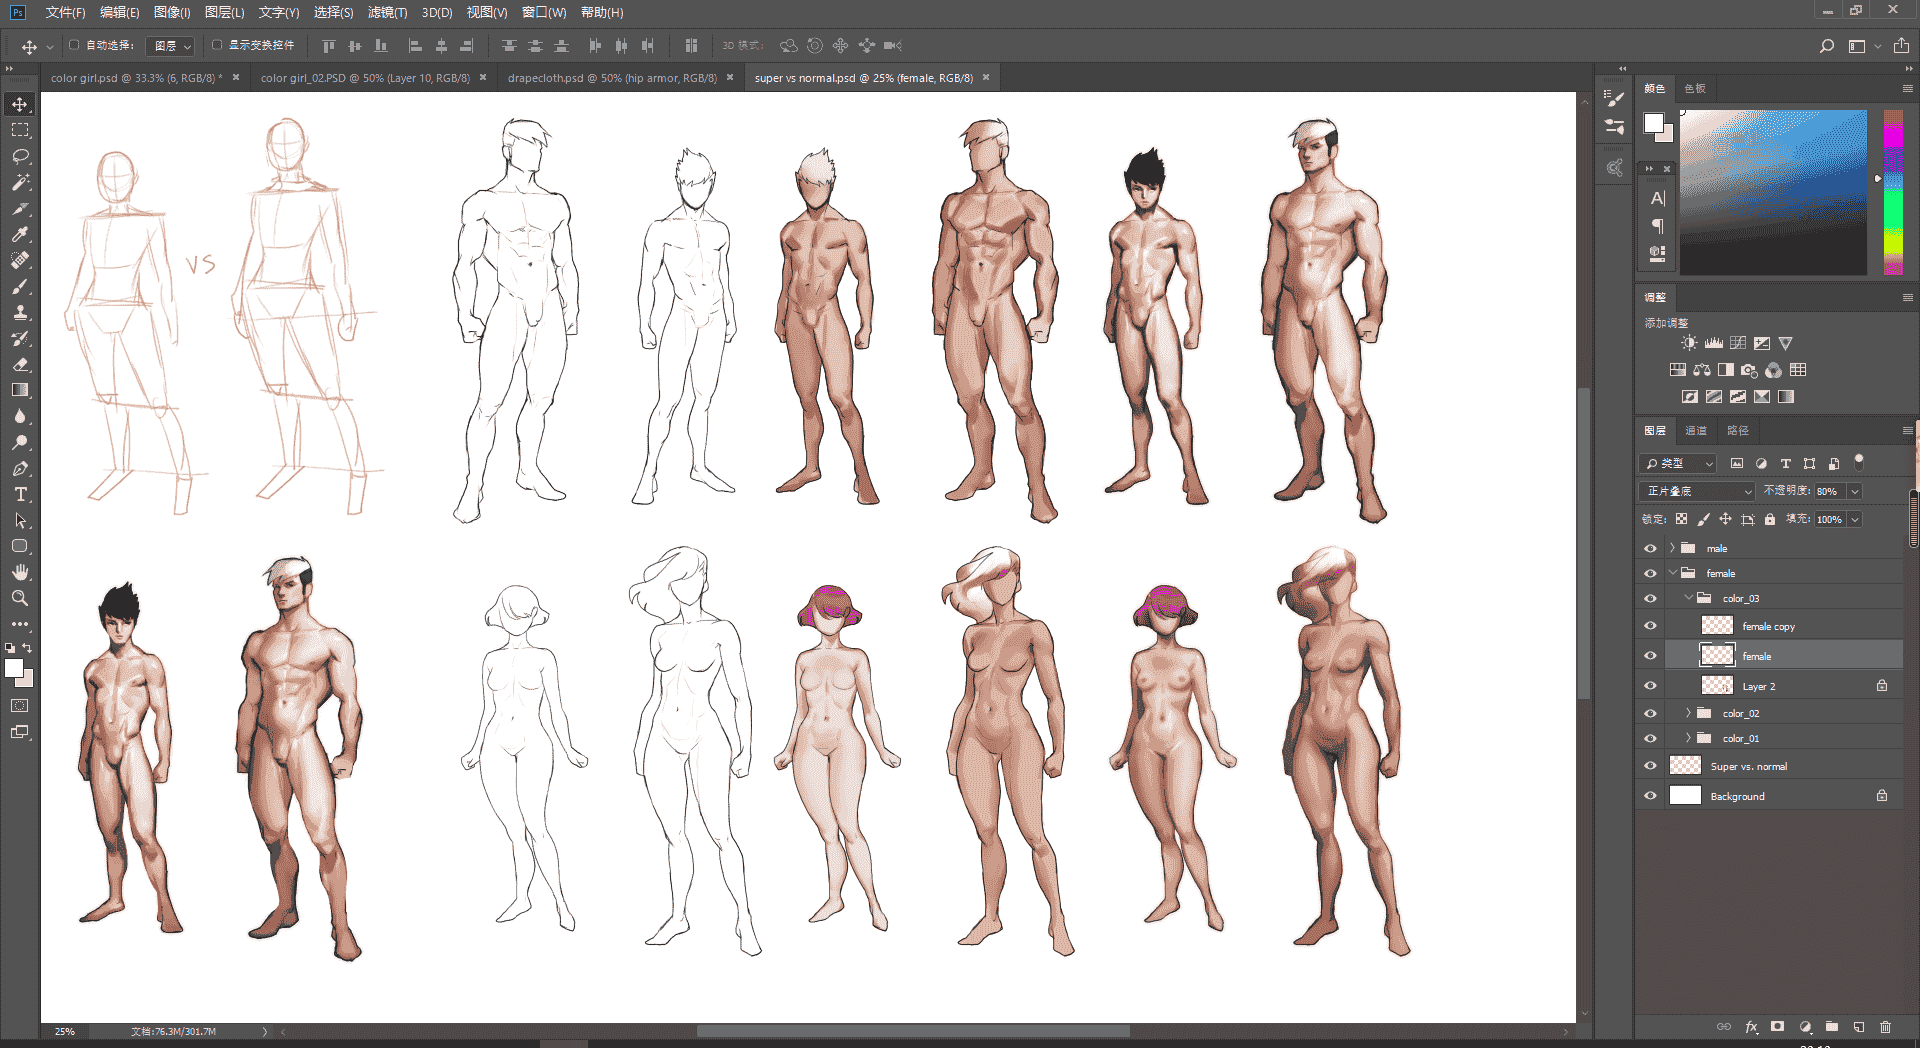Collapse the female layer group
1920x1048 pixels.
coord(1672,573)
